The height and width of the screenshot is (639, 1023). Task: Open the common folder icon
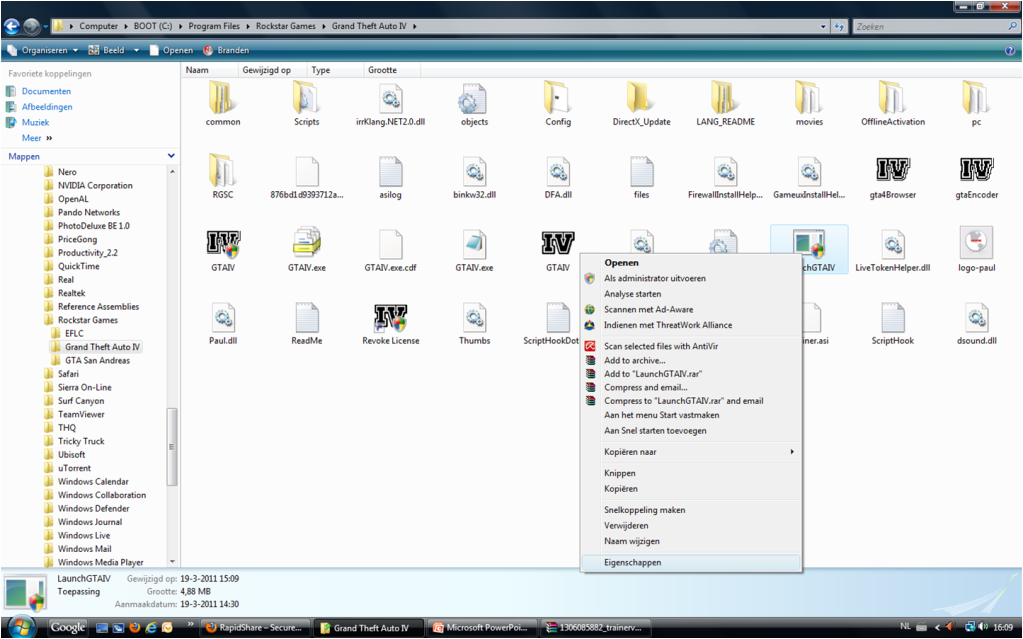[223, 98]
